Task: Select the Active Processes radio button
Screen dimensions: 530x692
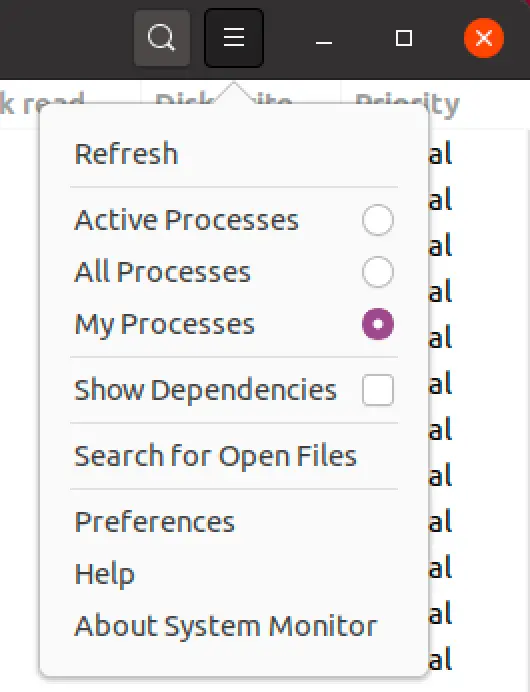Action: [x=378, y=220]
